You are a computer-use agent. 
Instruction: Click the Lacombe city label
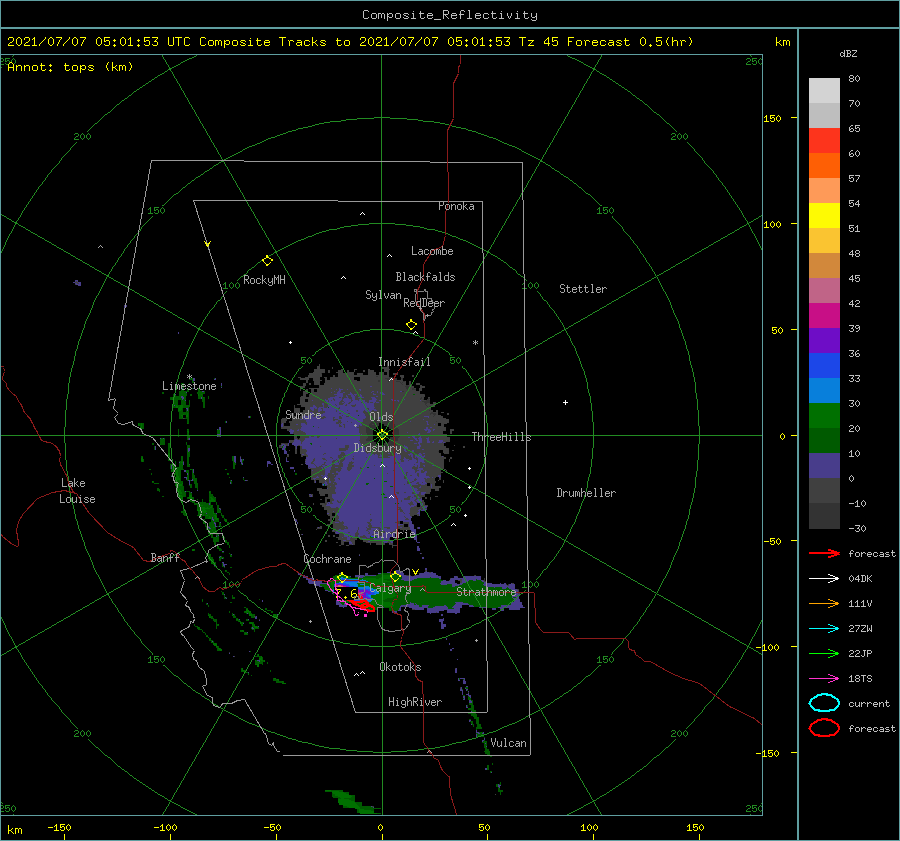432,251
